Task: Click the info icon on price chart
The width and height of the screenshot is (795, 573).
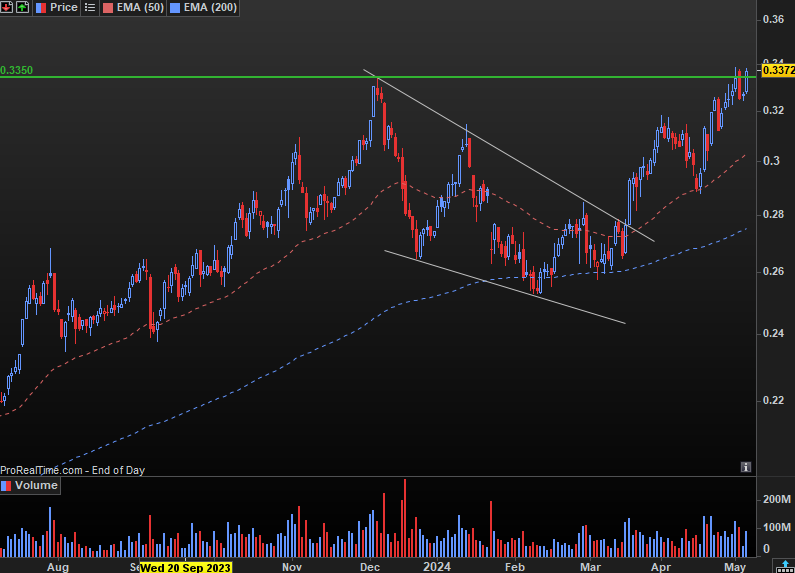Action: click(x=745, y=467)
